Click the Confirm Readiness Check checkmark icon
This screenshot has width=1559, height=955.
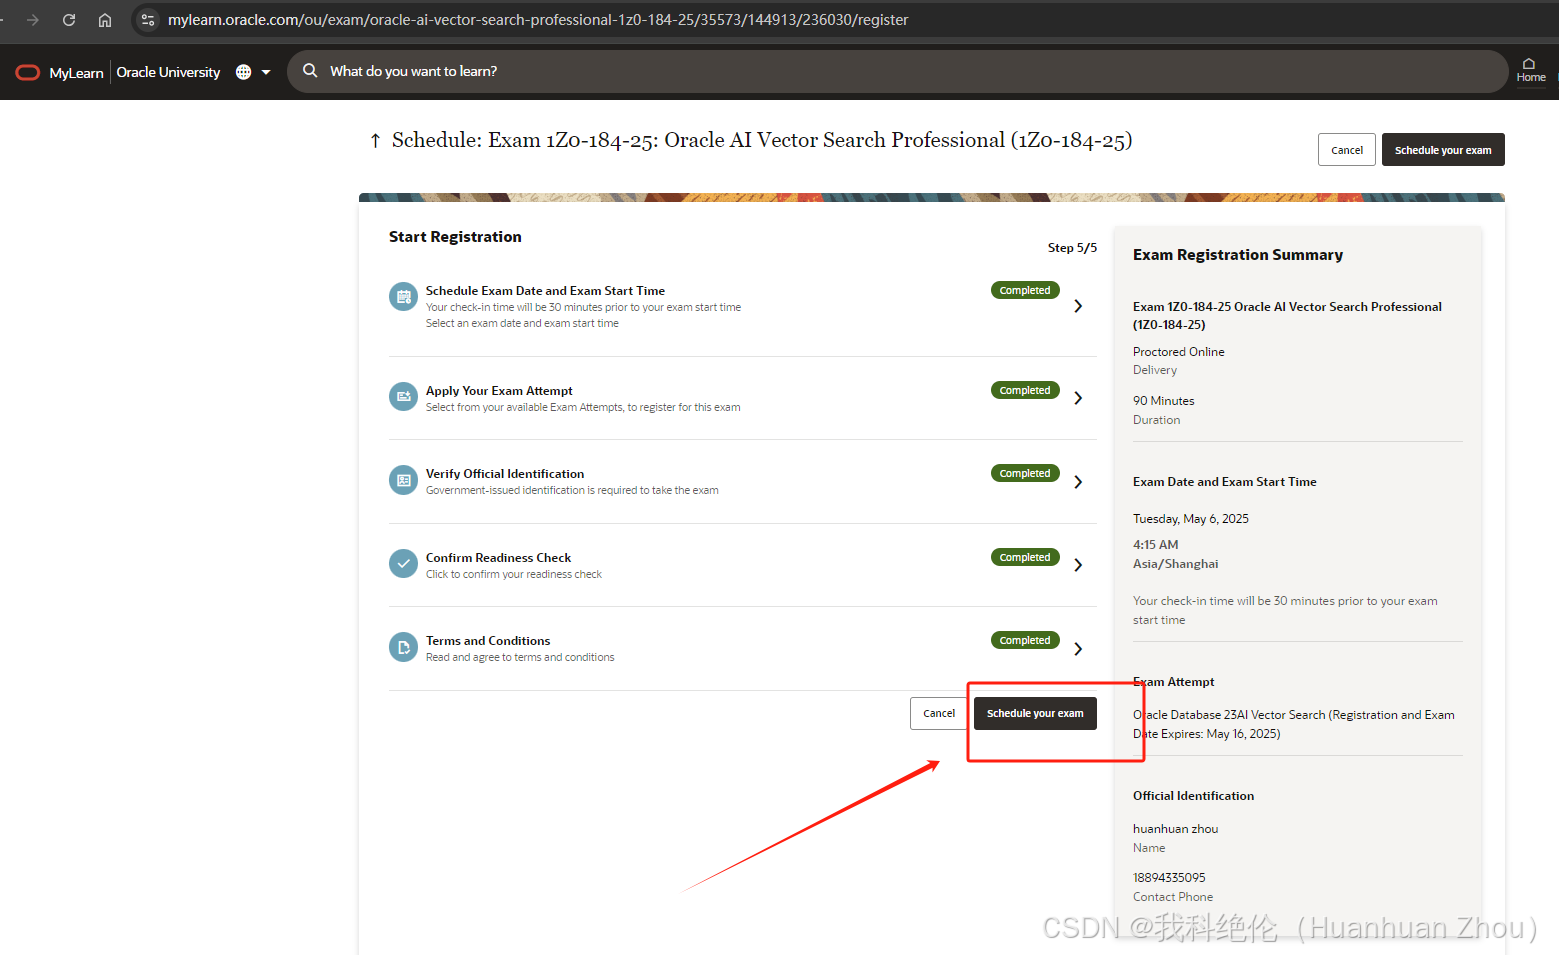coord(403,564)
